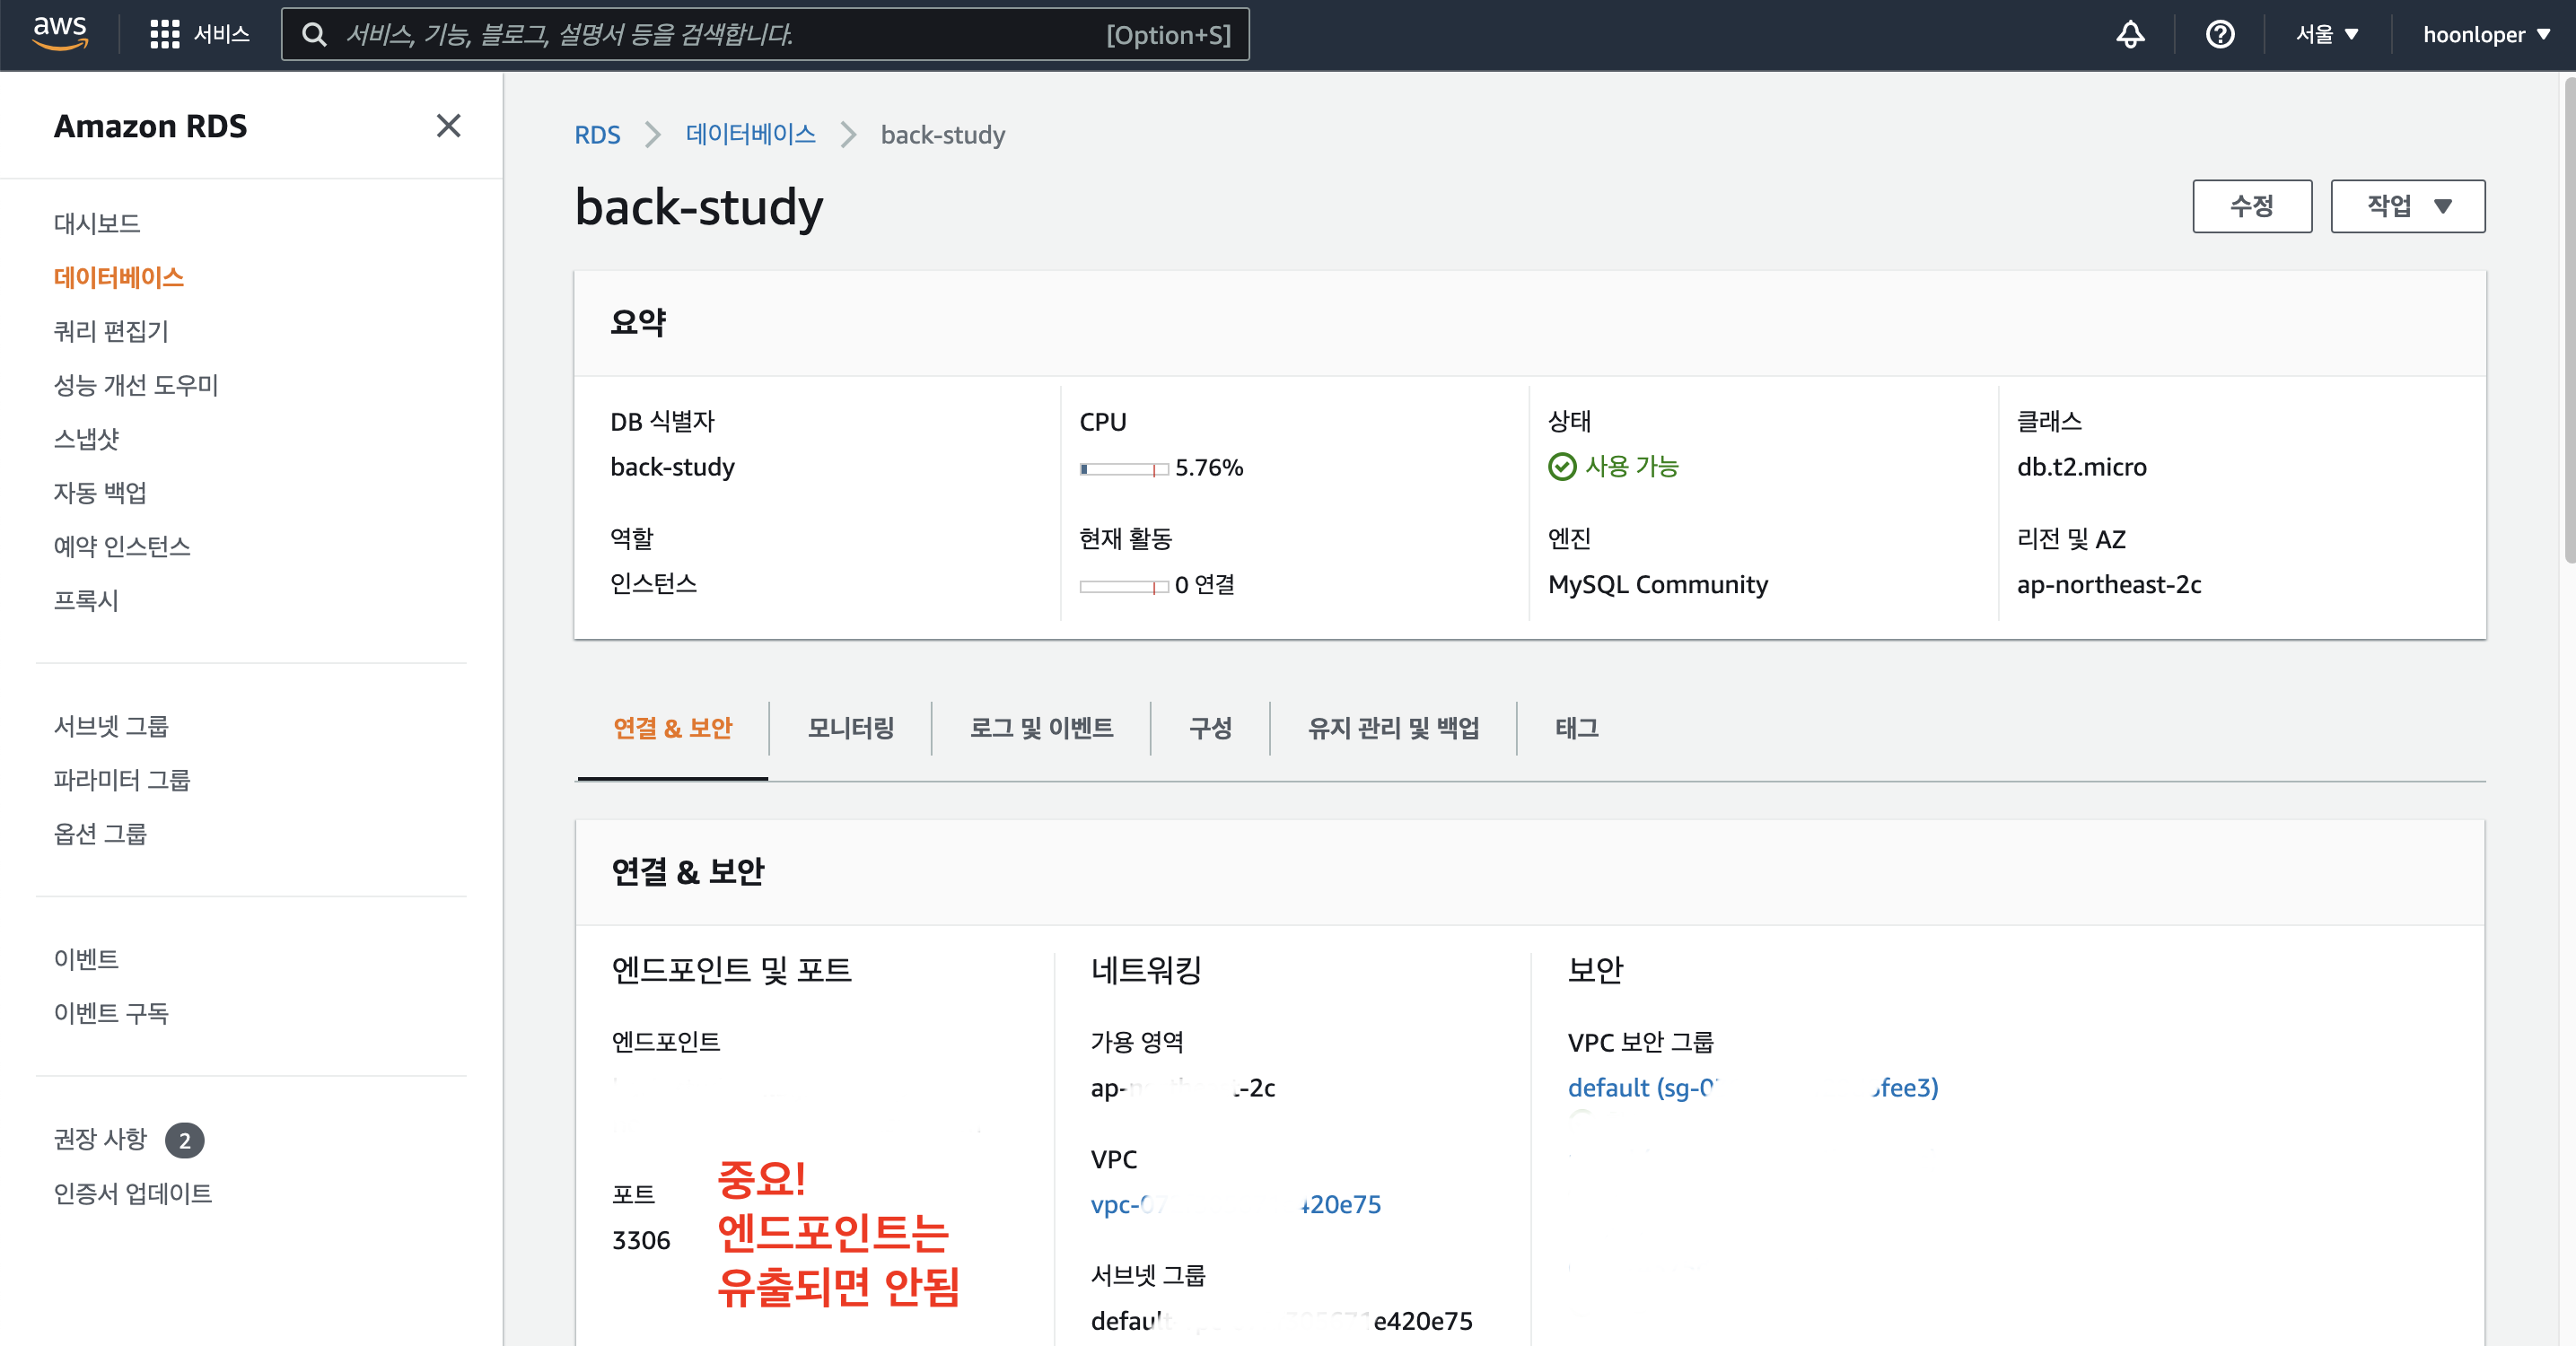2576x1346 pixels.
Task: Open the services grid menu icon
Action: pyautogui.click(x=164, y=35)
